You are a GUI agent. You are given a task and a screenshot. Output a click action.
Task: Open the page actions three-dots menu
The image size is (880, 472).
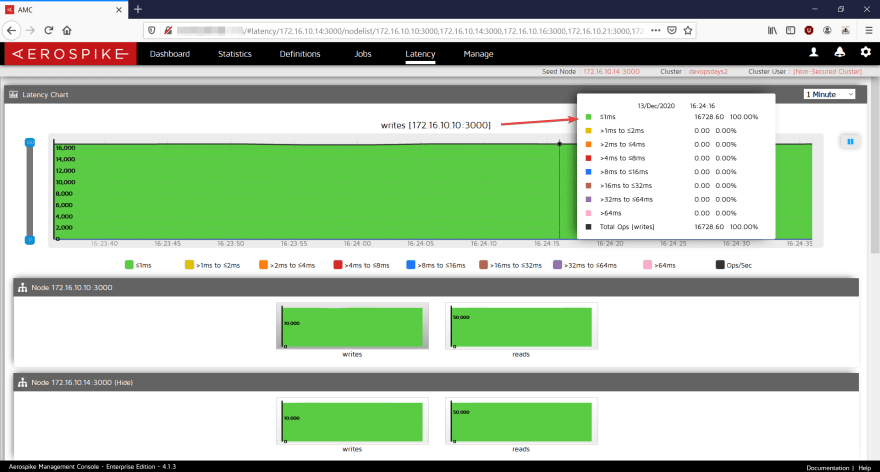click(656, 30)
